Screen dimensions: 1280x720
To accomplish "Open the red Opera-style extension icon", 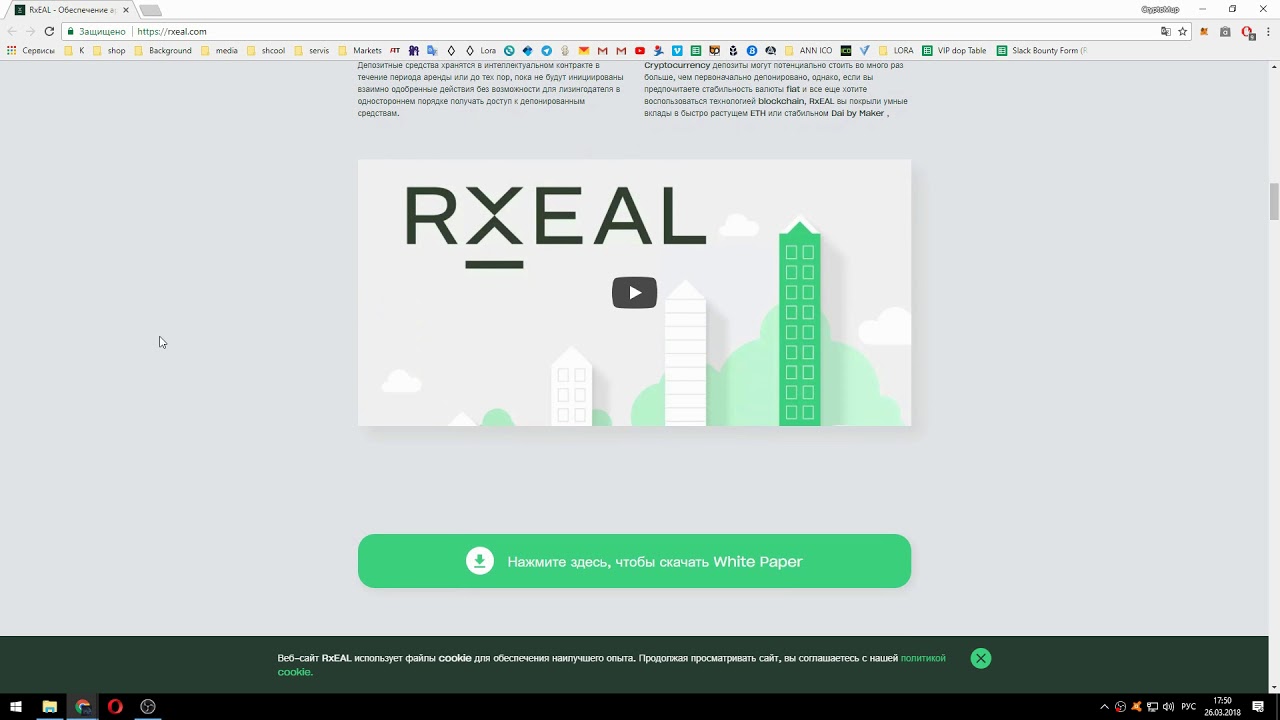I will [1247, 31].
